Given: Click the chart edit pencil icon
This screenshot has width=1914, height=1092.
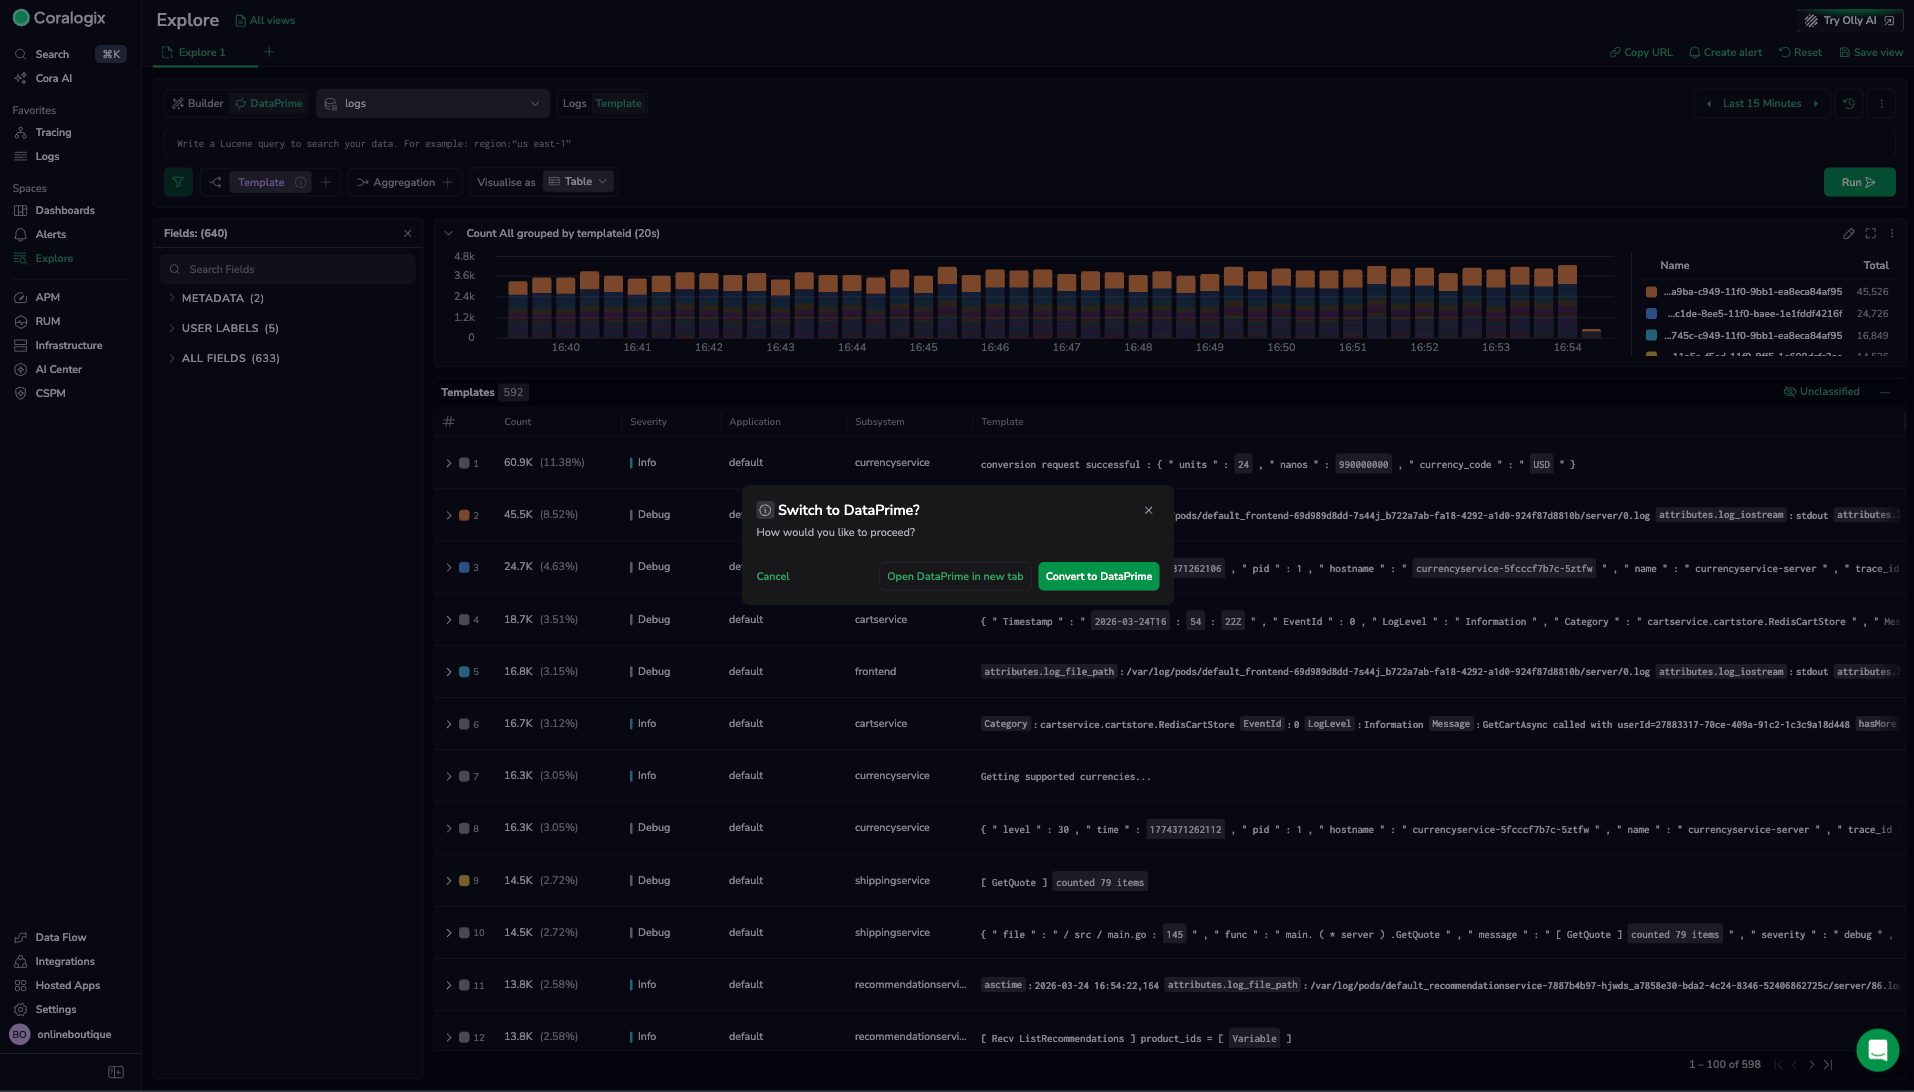Looking at the screenshot, I should [x=1848, y=233].
